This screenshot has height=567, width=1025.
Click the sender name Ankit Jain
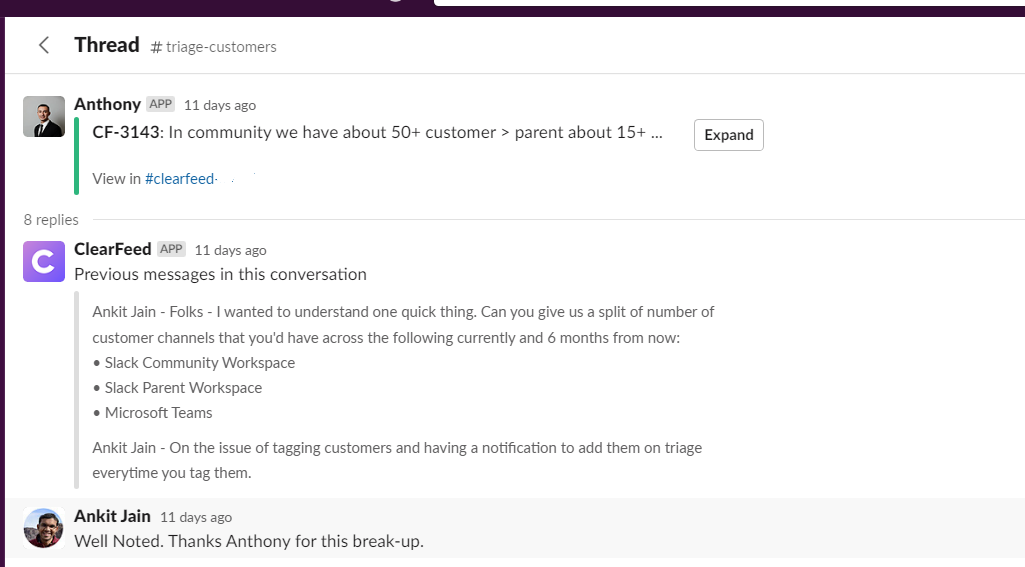(x=112, y=516)
